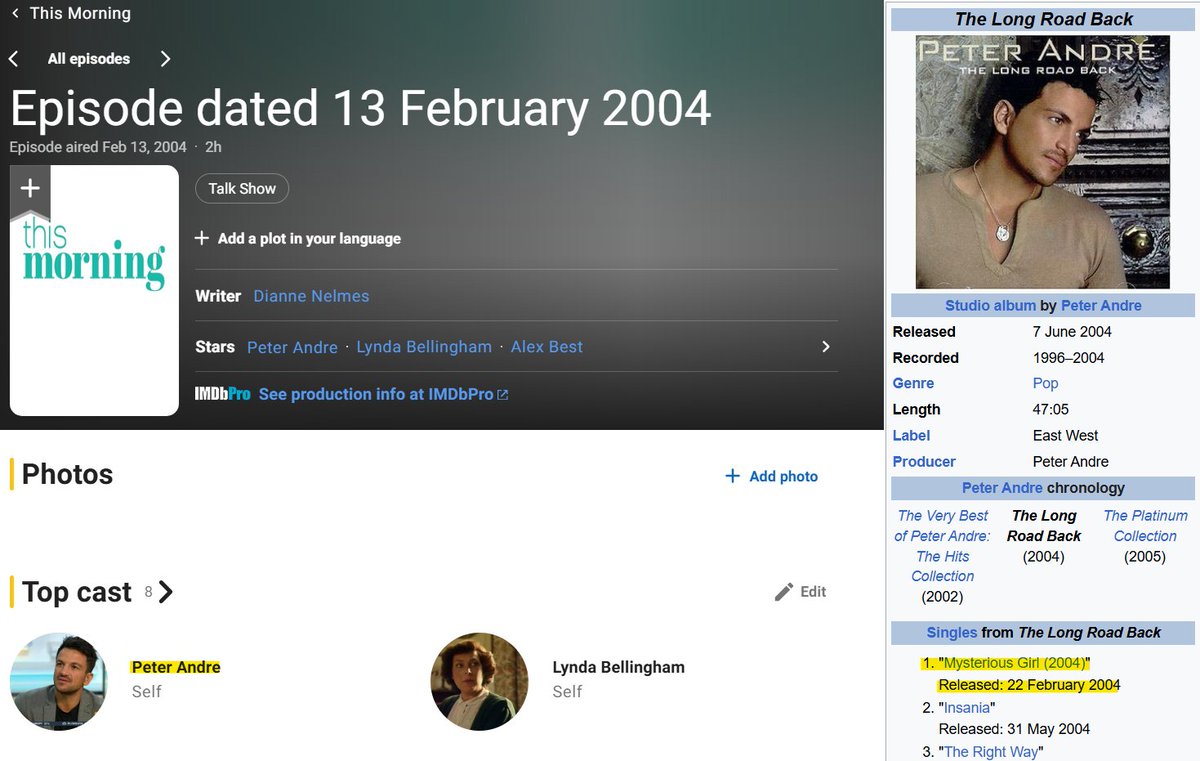Viewport: 1200px width, 761px height.
Task: Open Peter Andre cast photo
Action: point(59,681)
